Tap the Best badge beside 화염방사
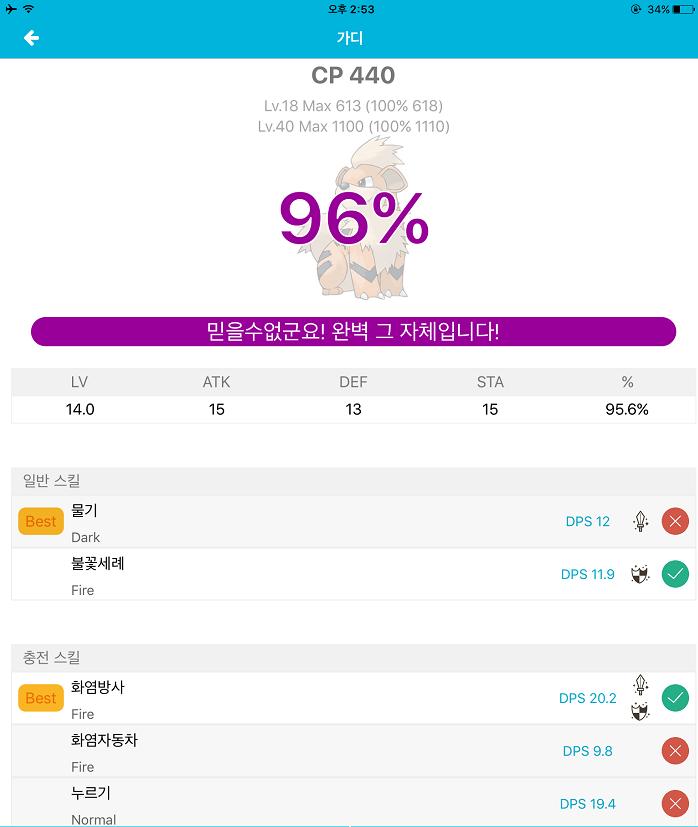This screenshot has height=827, width=698. pyautogui.click(x=41, y=698)
